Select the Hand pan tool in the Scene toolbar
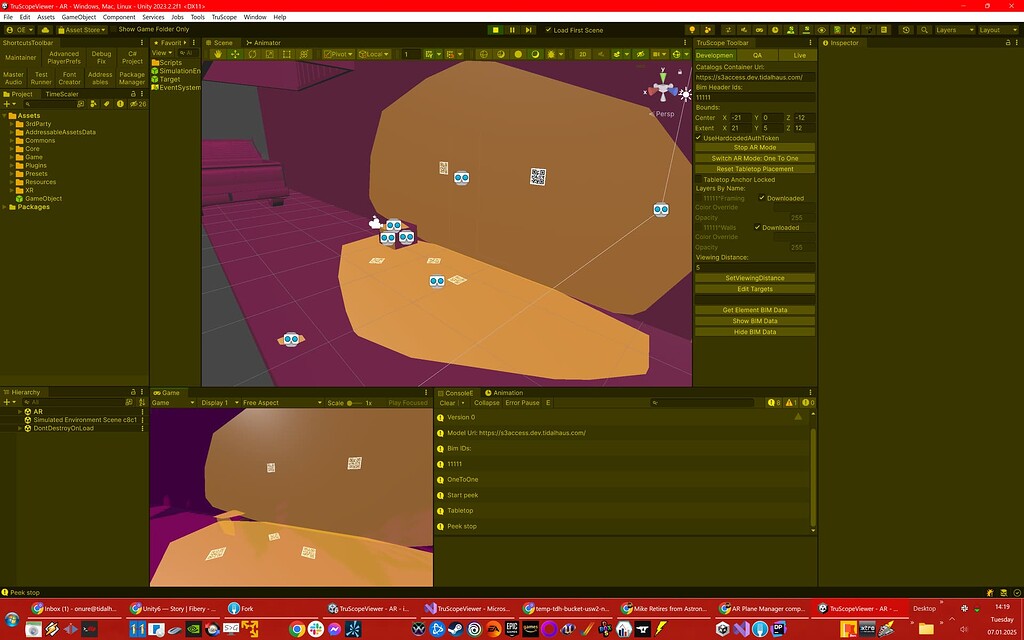This screenshot has width=1024, height=640. click(218, 54)
